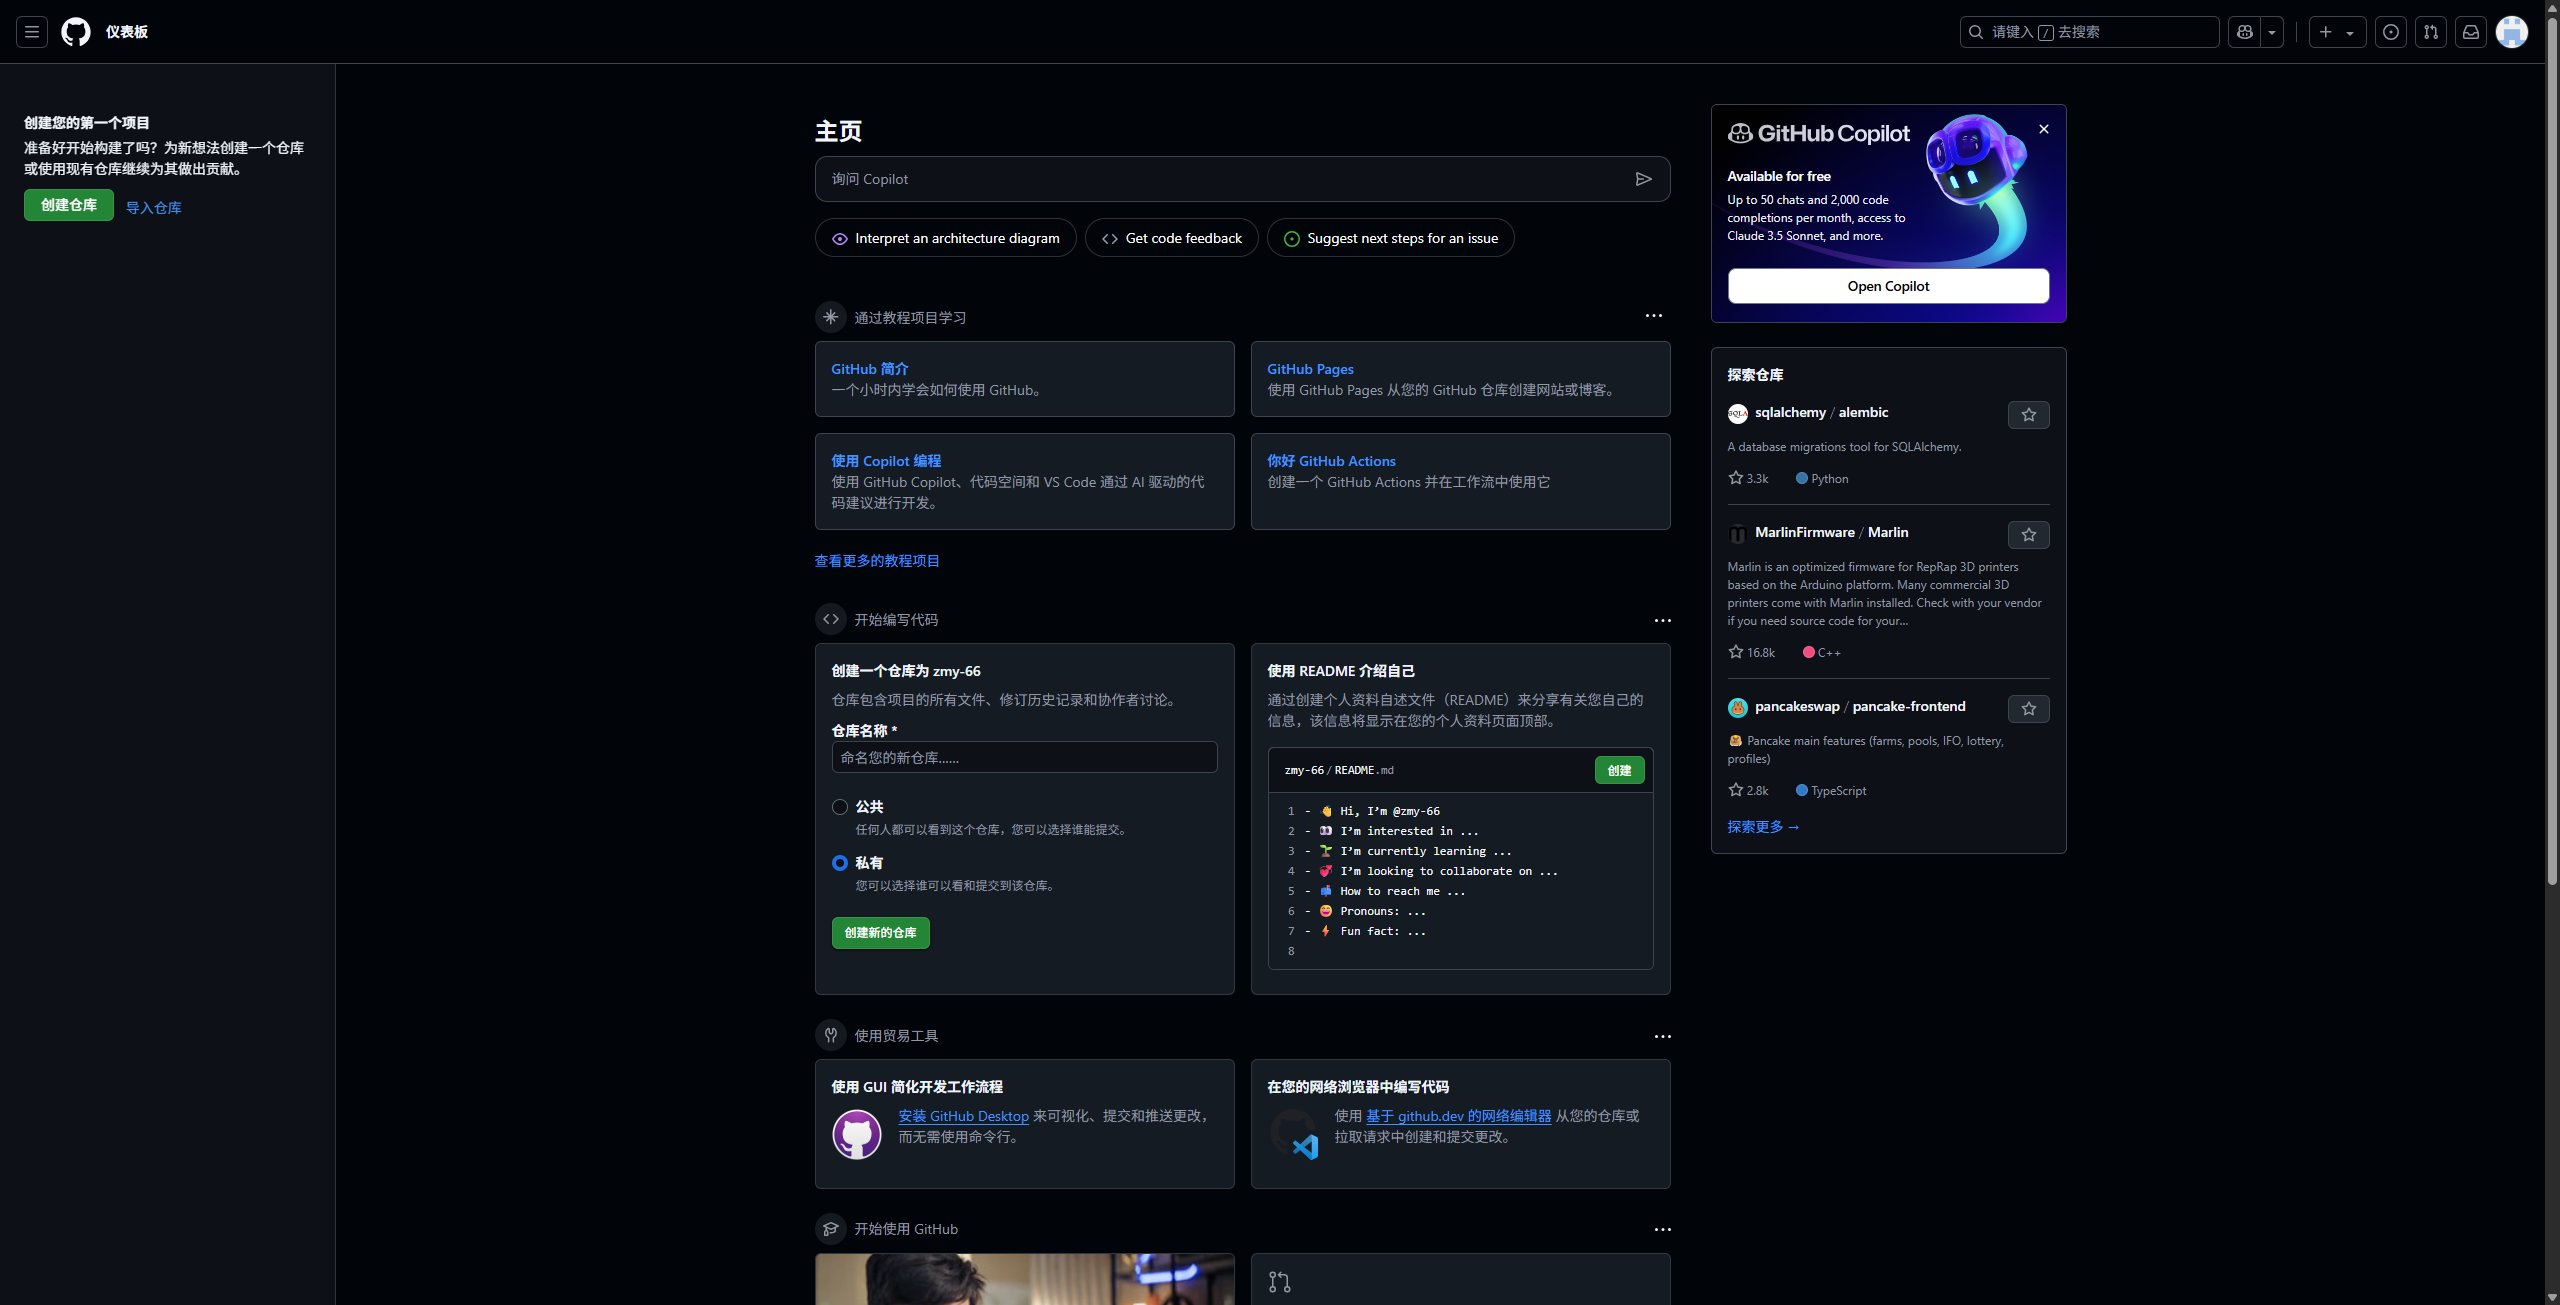This screenshot has height=1305, width=2560.
Task: Send the Copilot prompt with arrow icon
Action: coord(1643,179)
